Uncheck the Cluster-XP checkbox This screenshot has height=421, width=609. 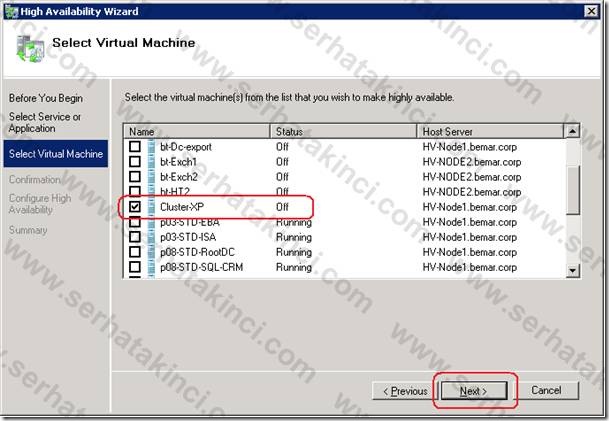point(135,207)
